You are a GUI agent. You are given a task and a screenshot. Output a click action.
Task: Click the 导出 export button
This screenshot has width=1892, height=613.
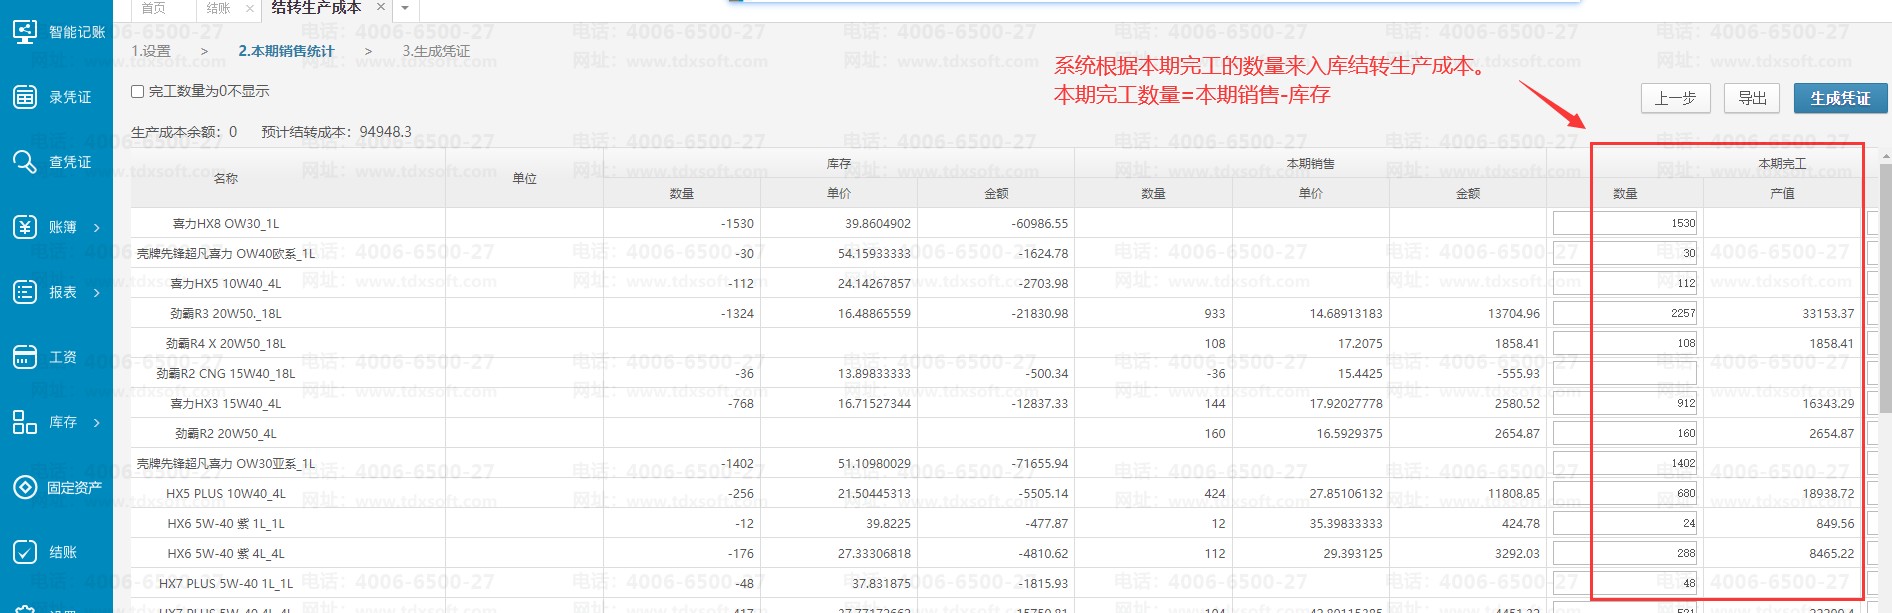point(1752,98)
